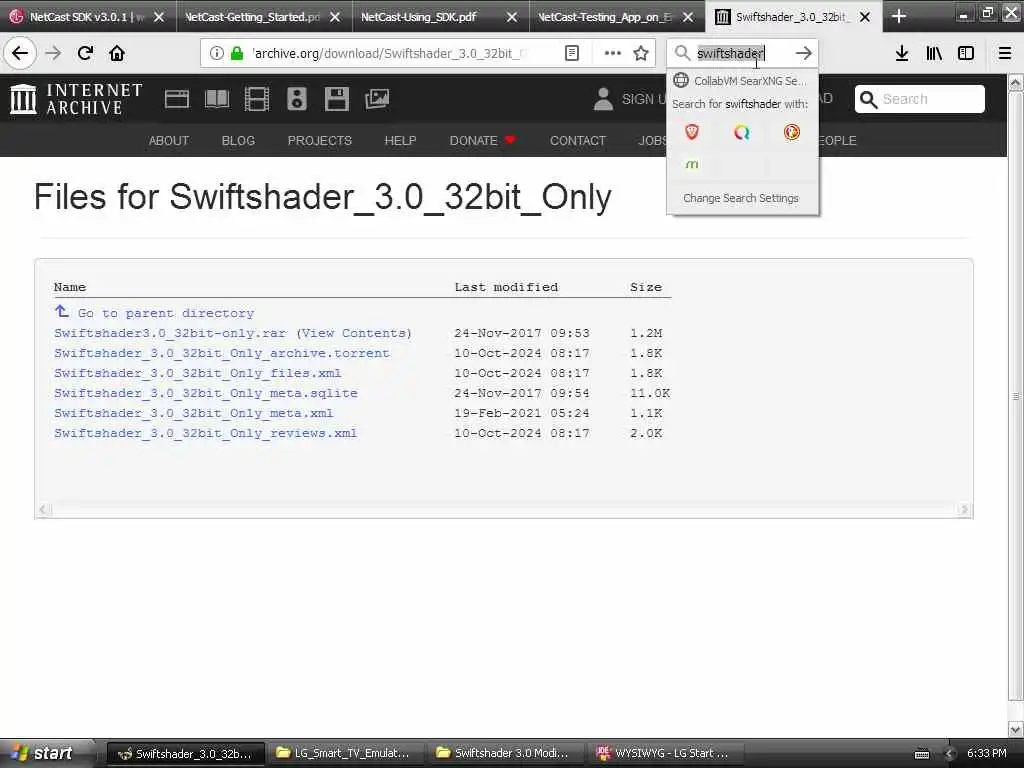Search with DuckDuckGo engine icon
1024x768 pixels.
click(x=792, y=133)
